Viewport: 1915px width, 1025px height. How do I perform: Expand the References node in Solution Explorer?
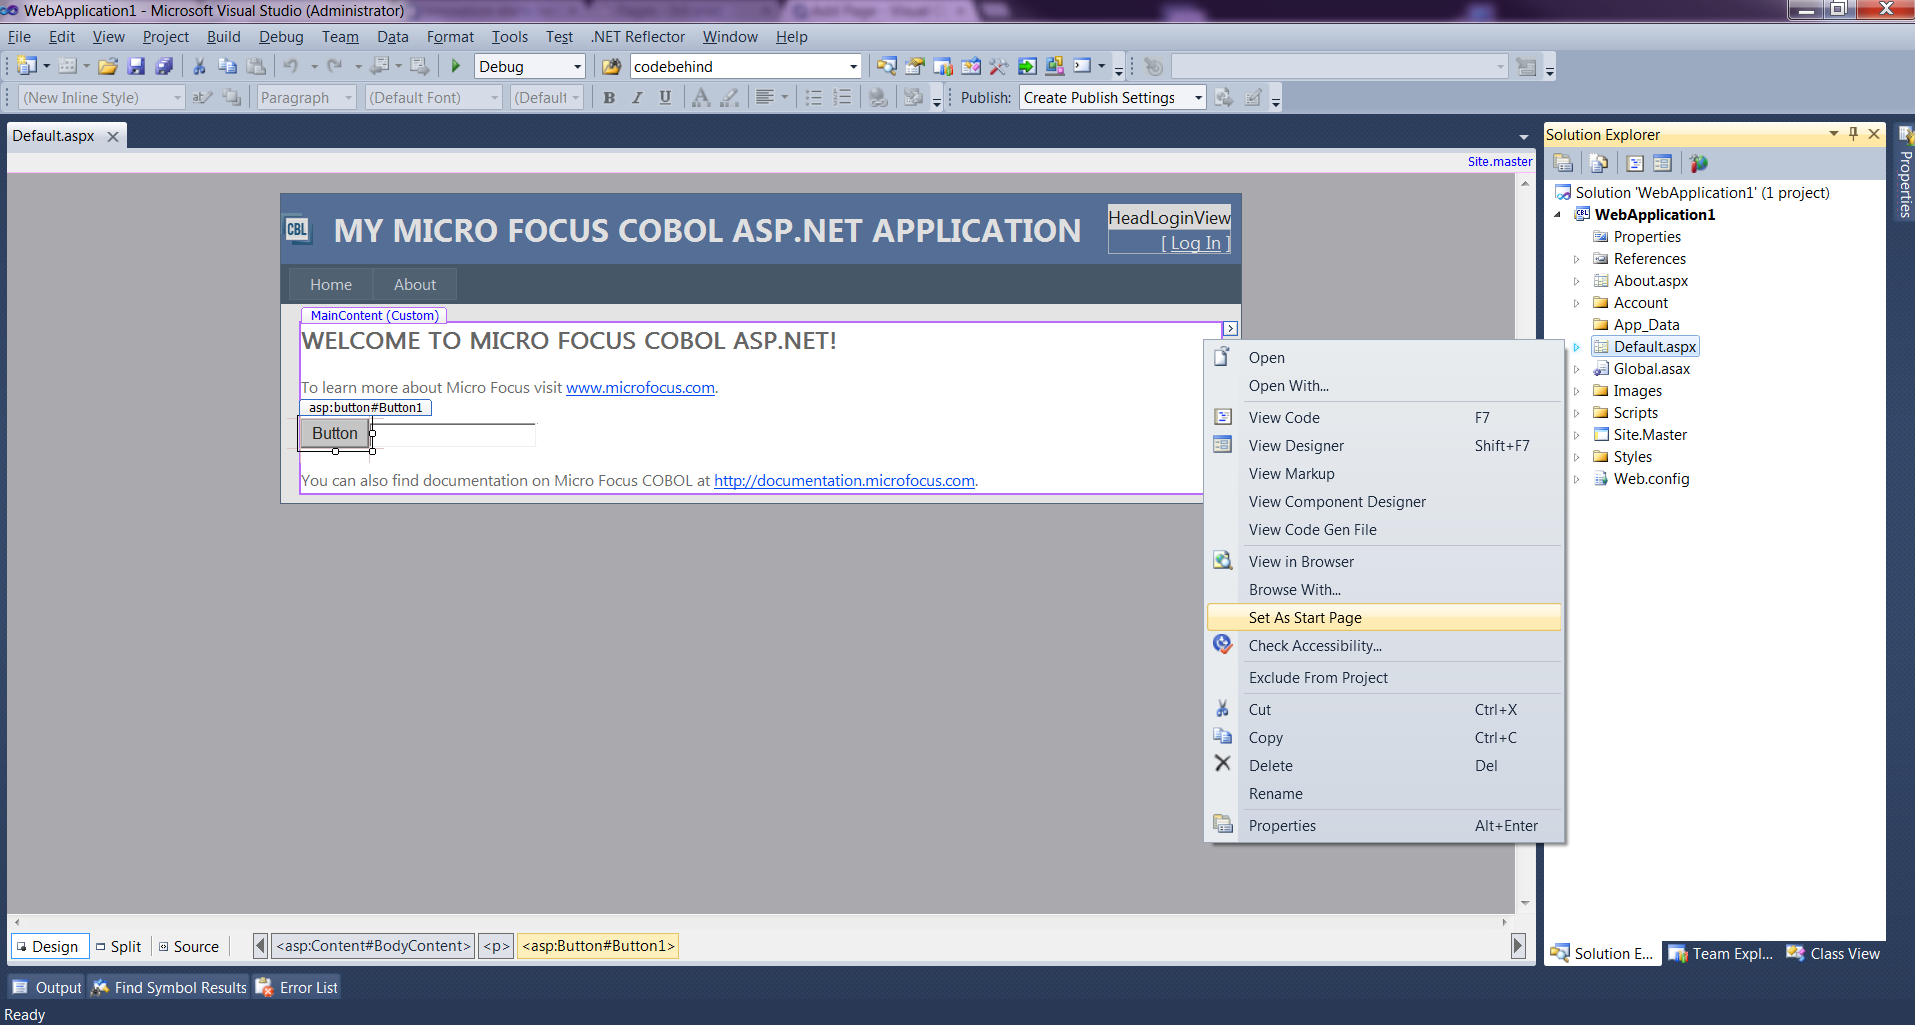(x=1577, y=259)
